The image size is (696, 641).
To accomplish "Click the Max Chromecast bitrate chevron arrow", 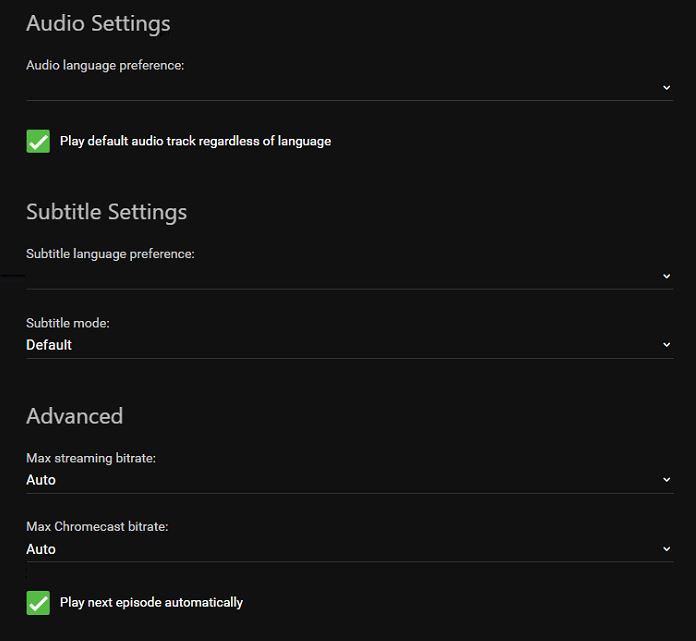I will 667,549.
